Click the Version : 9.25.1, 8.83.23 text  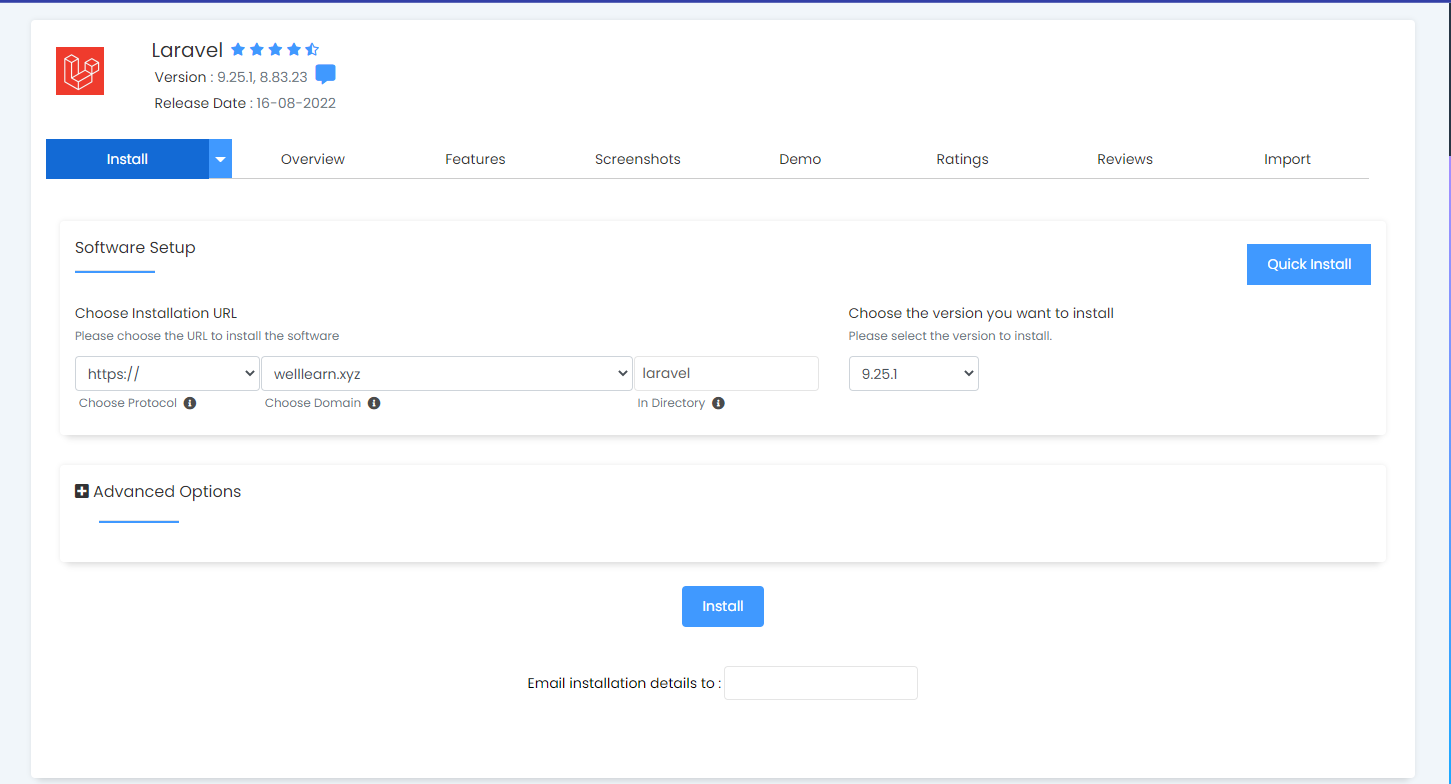[x=231, y=77]
